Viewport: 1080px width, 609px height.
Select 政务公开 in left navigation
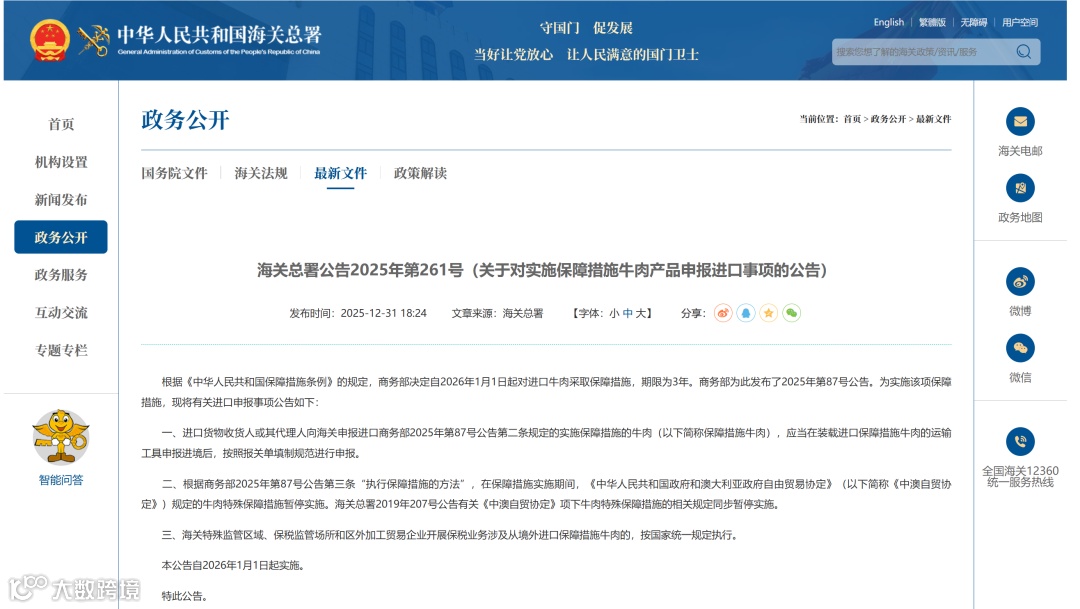pos(61,237)
